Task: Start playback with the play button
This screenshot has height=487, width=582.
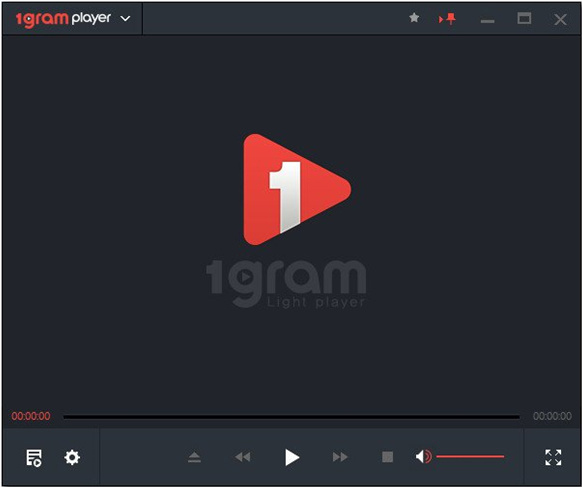Action: 292,457
